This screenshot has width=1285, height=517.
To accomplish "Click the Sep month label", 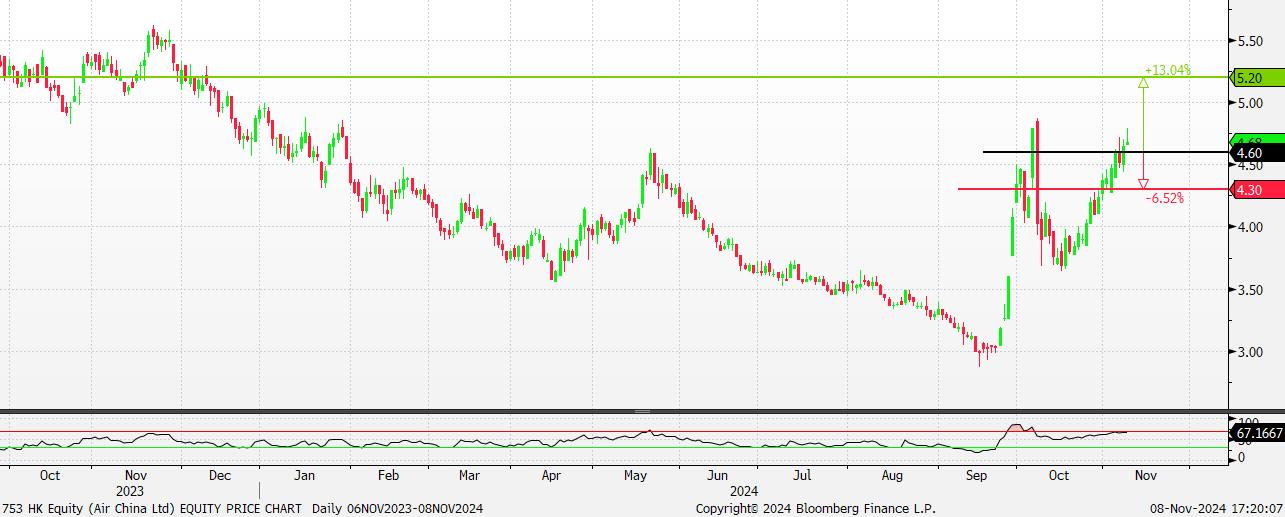I will point(976,476).
